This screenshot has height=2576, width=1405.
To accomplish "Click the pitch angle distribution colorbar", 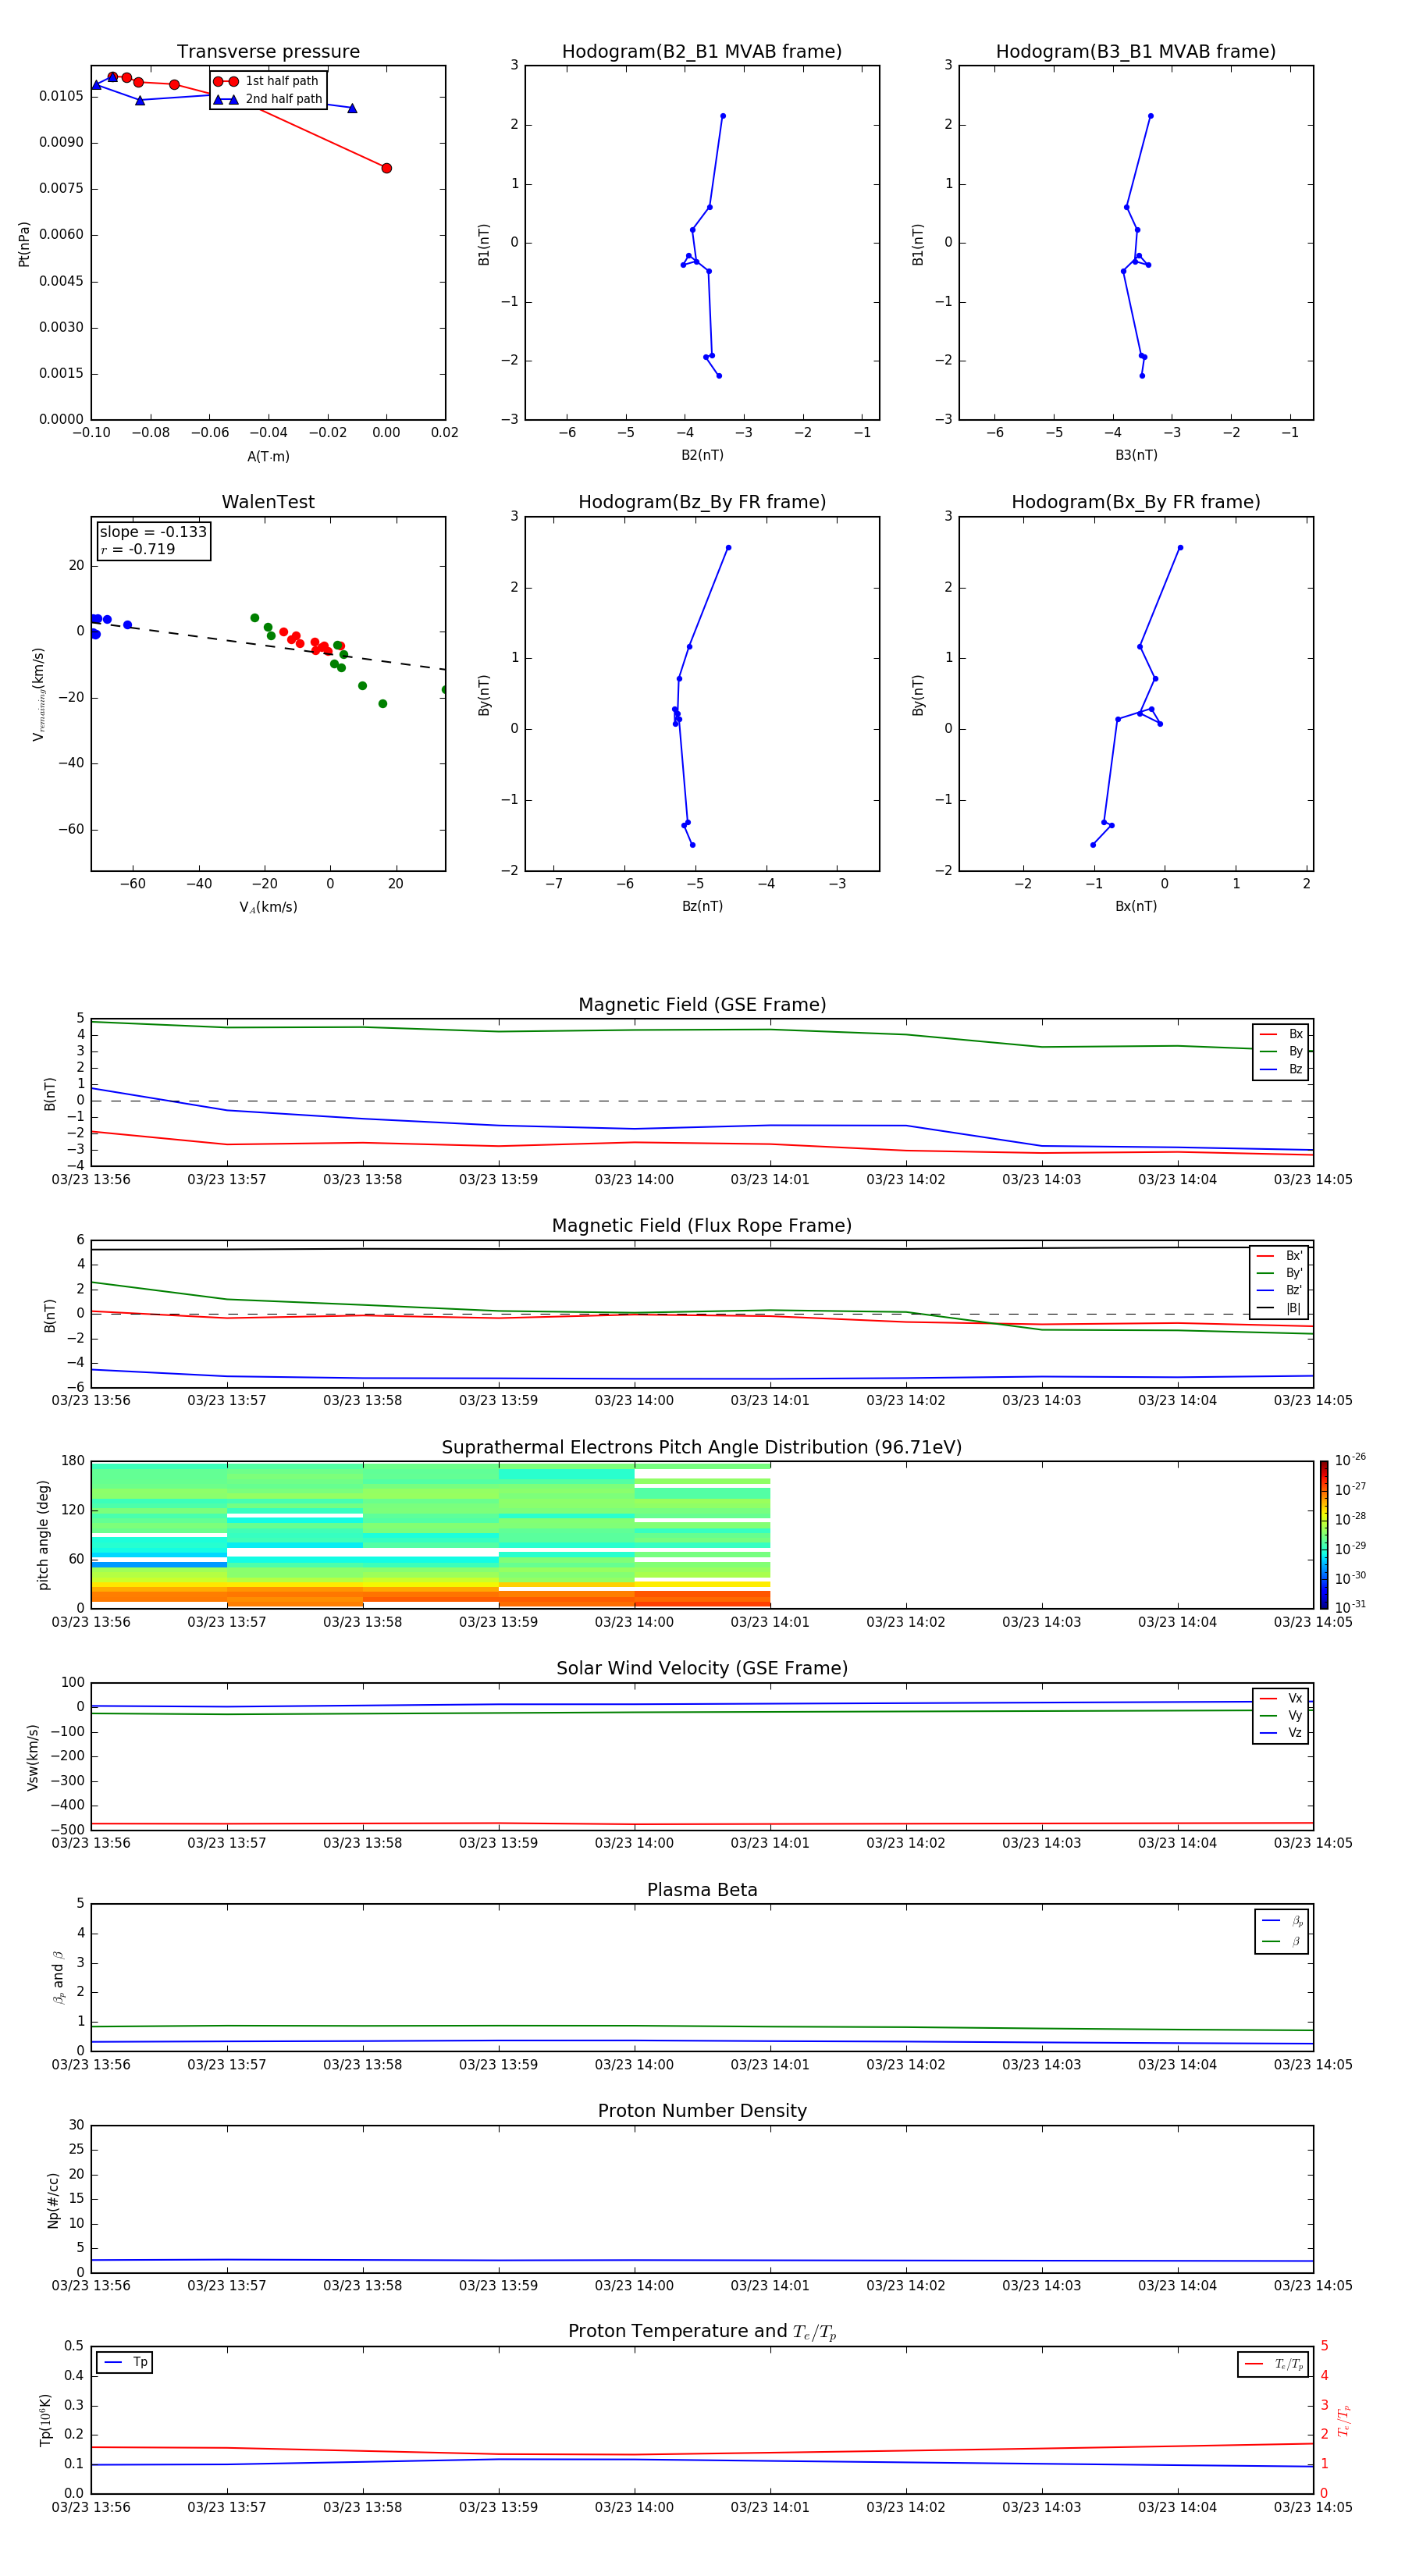I will point(1323,1534).
